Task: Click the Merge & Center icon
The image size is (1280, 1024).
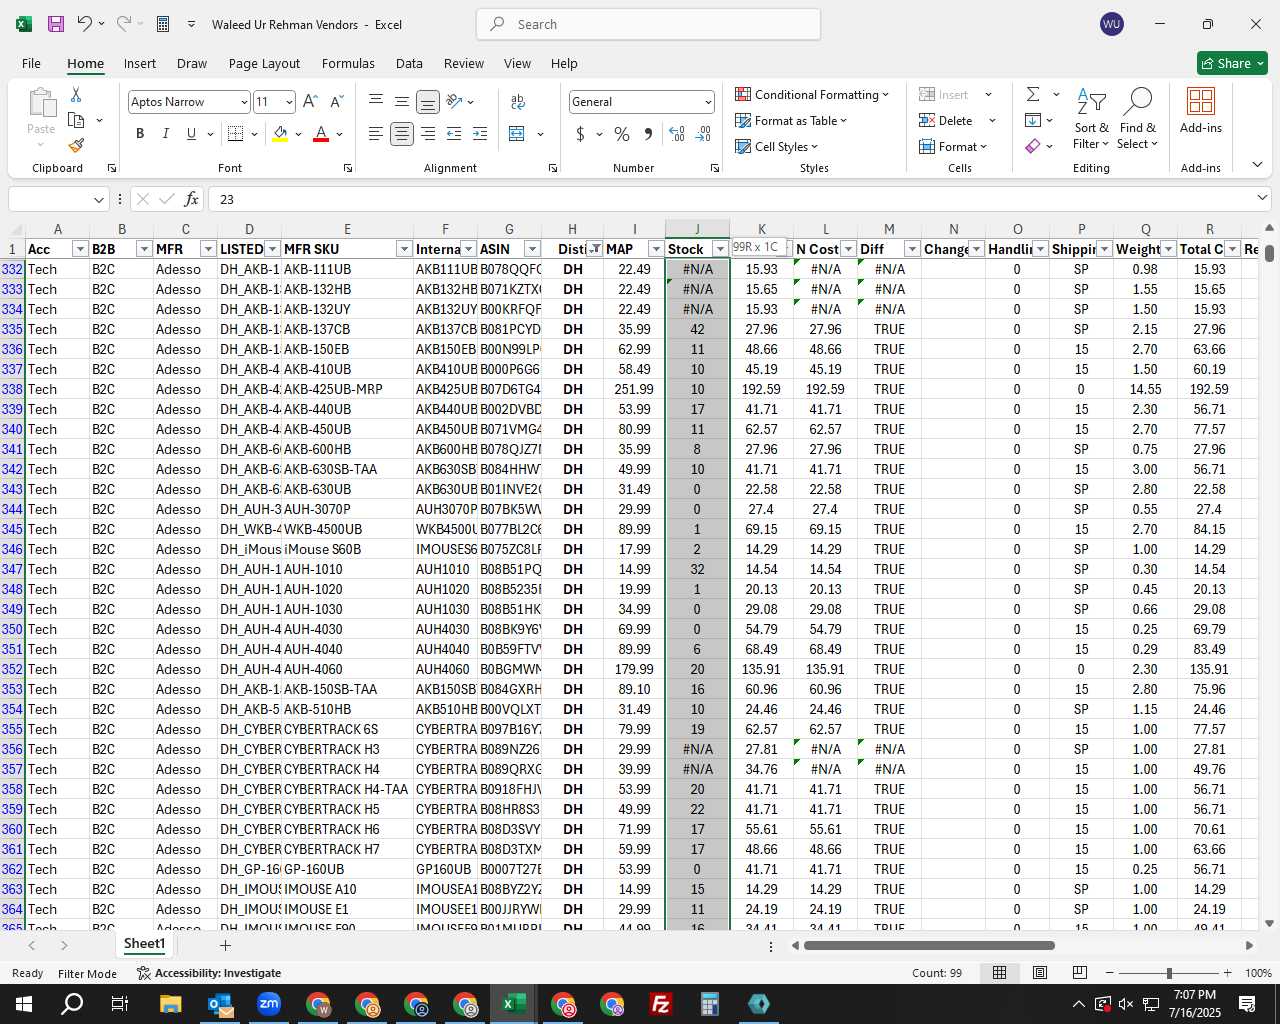Action: pyautogui.click(x=517, y=133)
